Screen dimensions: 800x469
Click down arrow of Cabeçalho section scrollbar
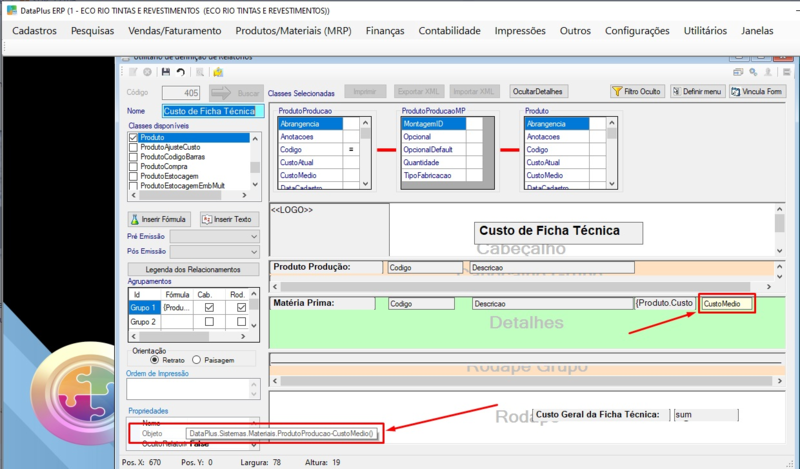click(779, 251)
